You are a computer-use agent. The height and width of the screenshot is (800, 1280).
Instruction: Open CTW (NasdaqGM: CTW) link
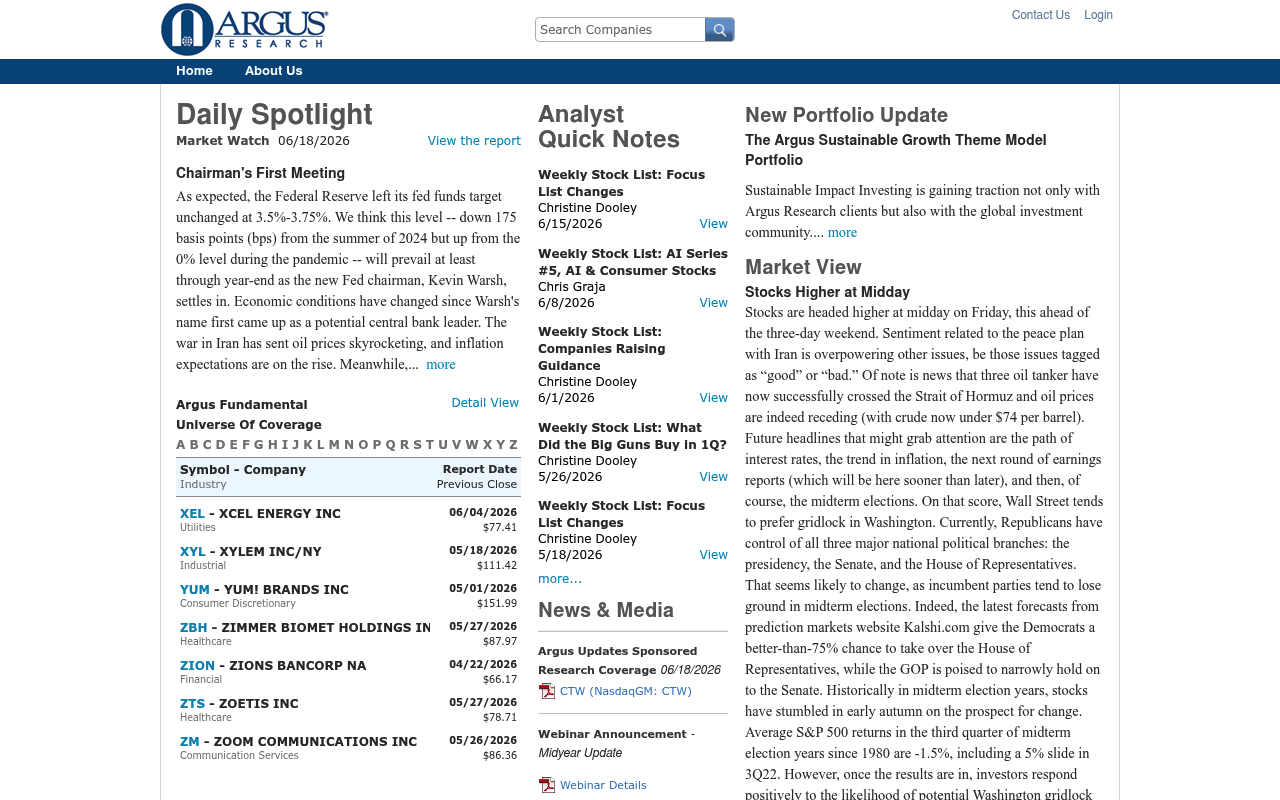pos(626,691)
